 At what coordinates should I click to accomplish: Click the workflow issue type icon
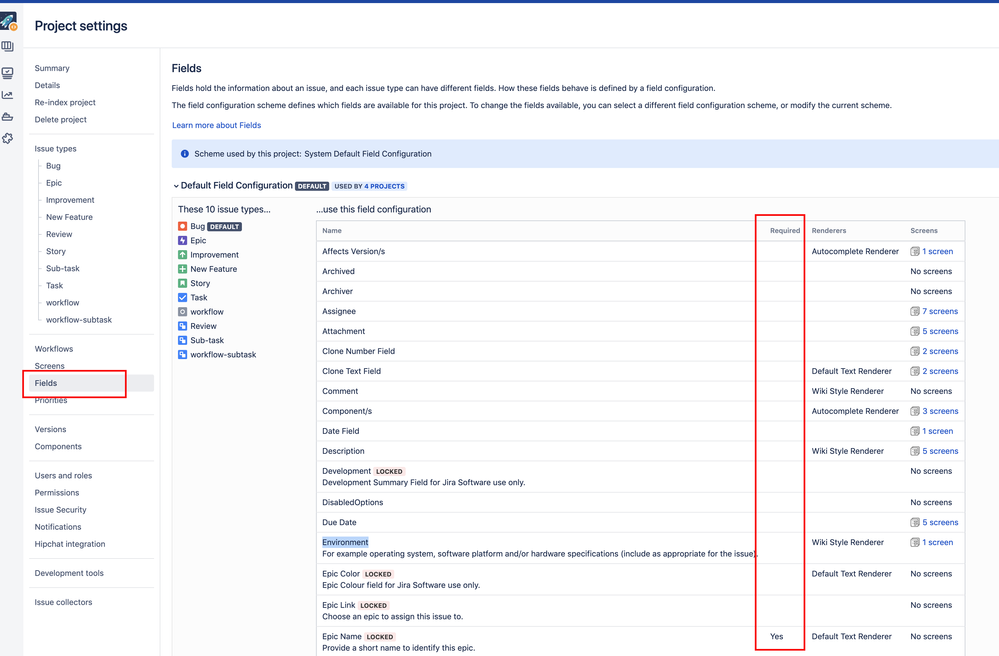[x=182, y=311]
